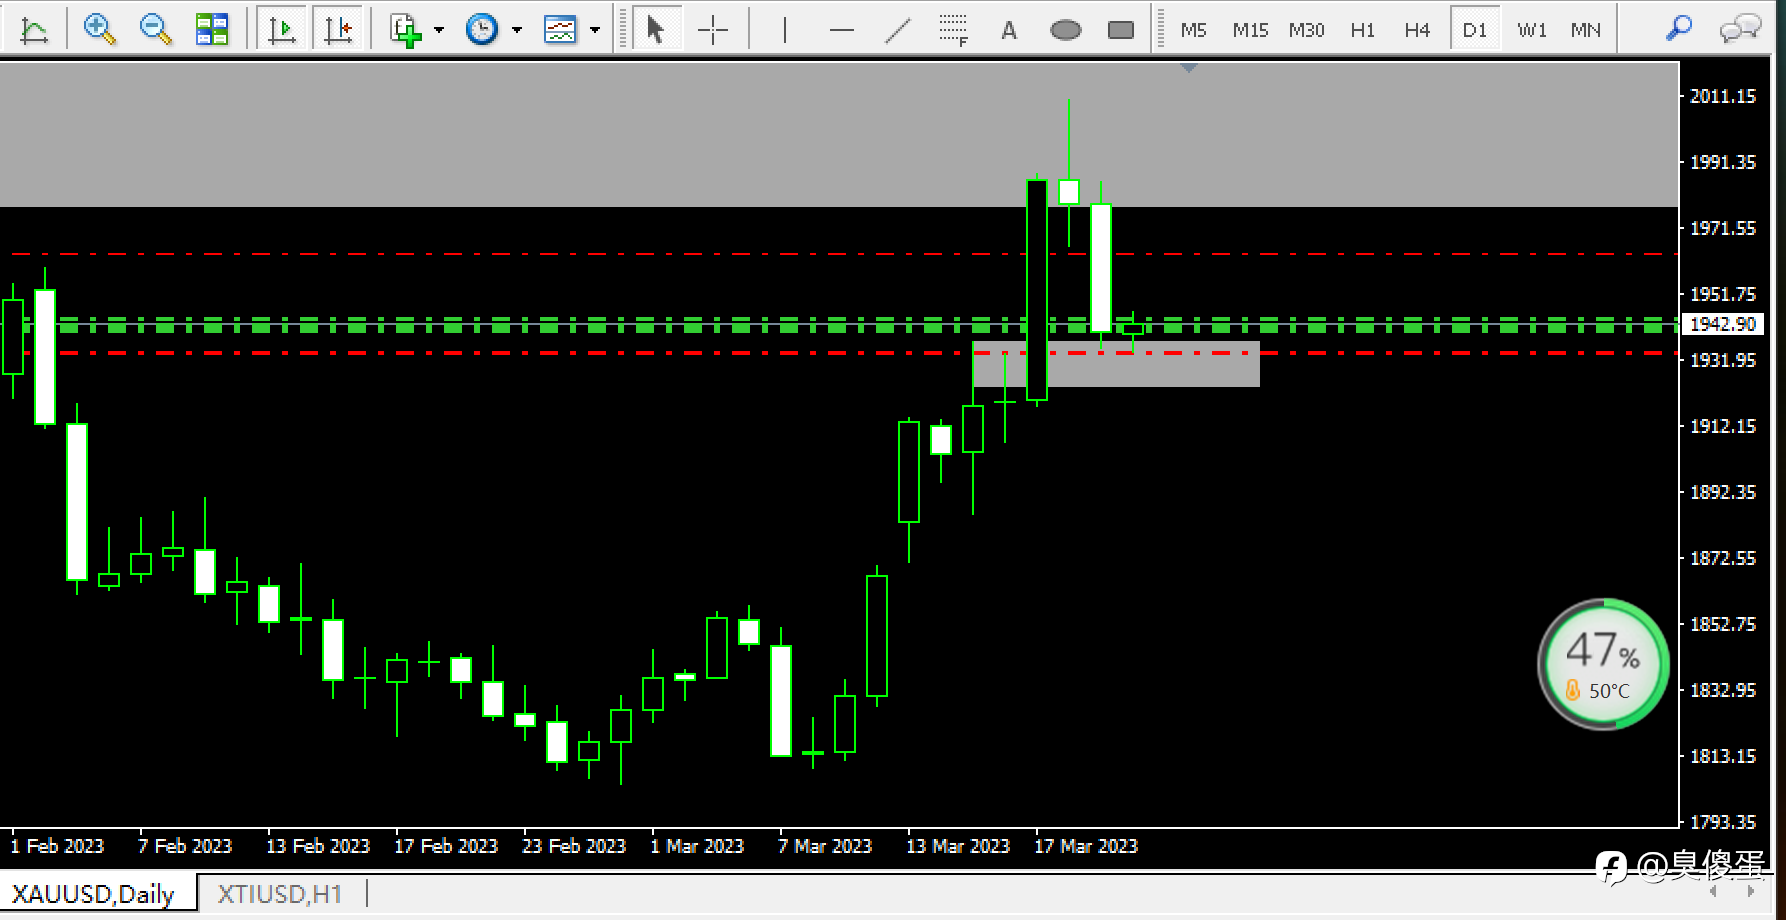Zoom in on the chart
1786x920 pixels.
[x=99, y=30]
